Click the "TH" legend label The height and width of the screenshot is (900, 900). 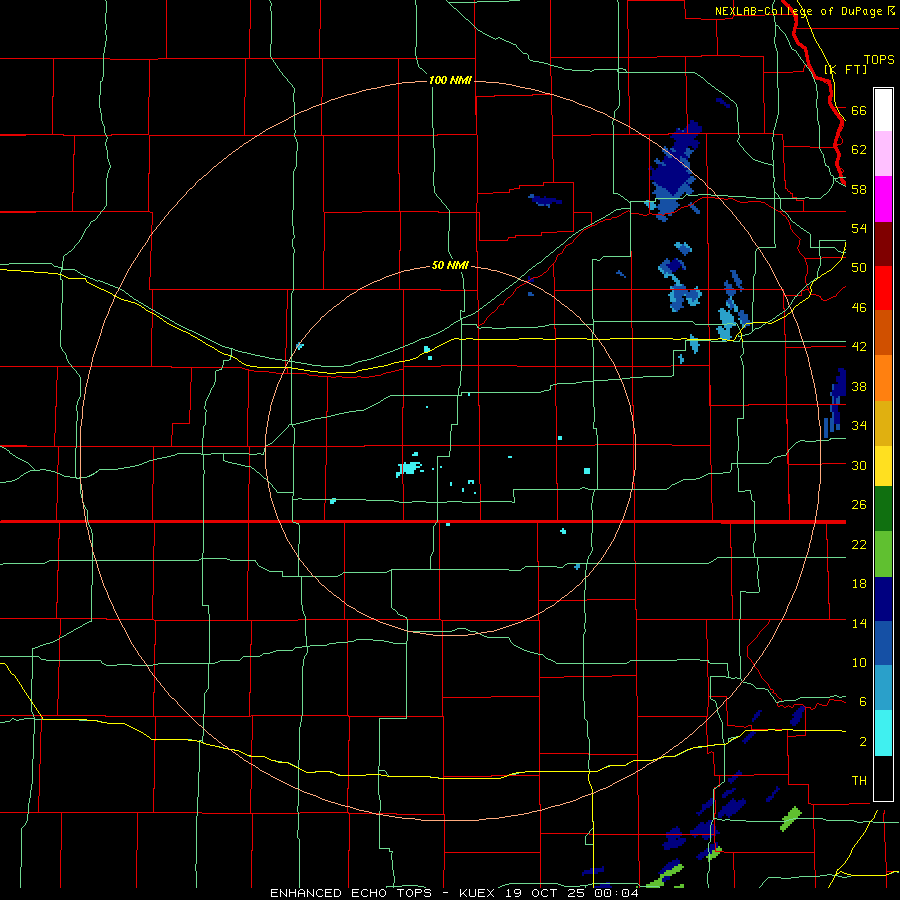(x=859, y=780)
